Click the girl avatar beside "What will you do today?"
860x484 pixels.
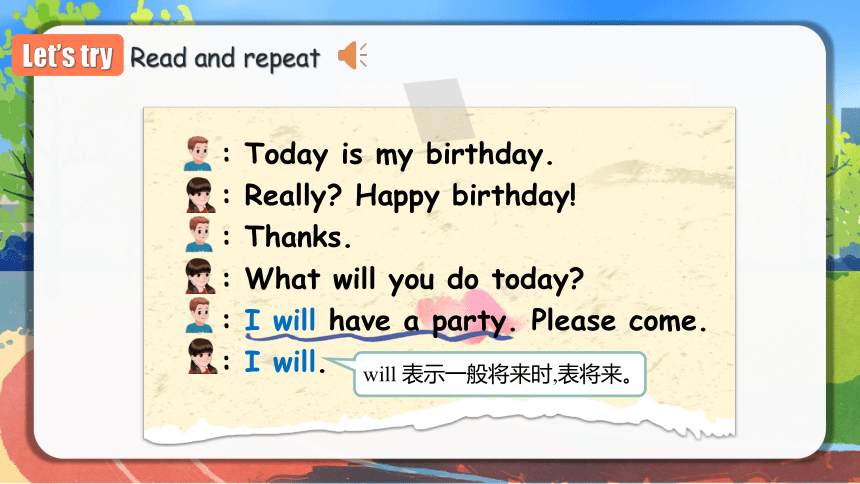[x=199, y=276]
